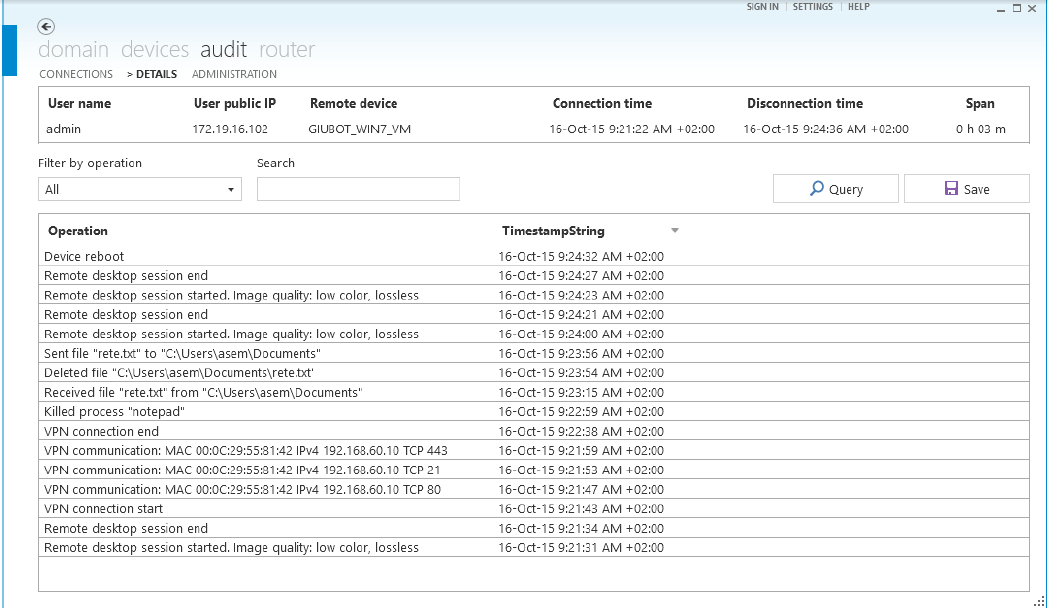
Task: Select the Device reboot row
Action: point(533,257)
